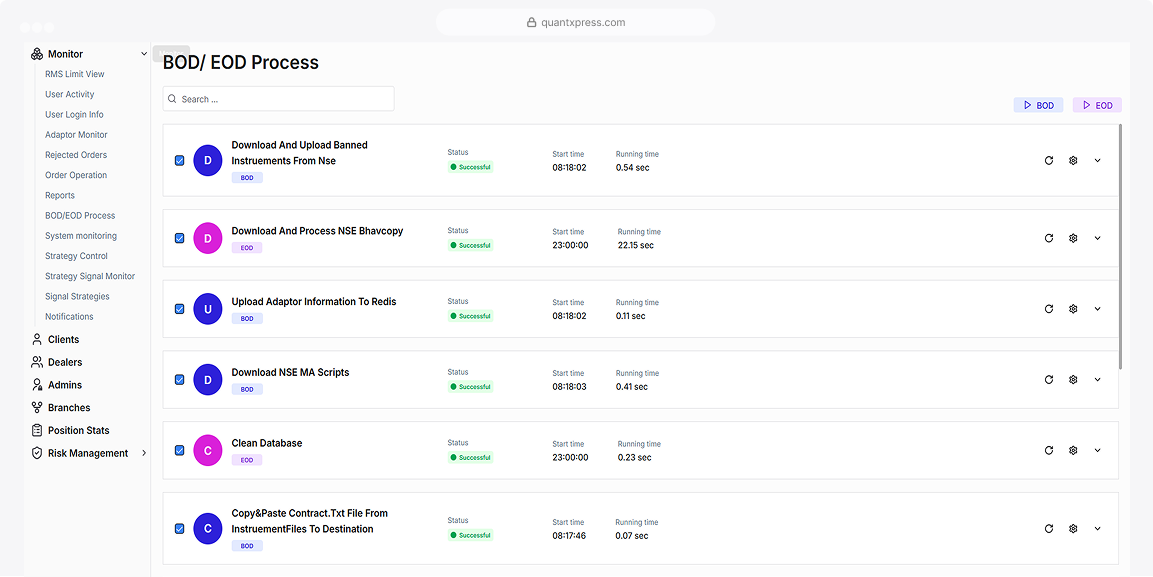Screen dimensions: 1153x577
Task: Click the Search input field
Action: [279, 98]
